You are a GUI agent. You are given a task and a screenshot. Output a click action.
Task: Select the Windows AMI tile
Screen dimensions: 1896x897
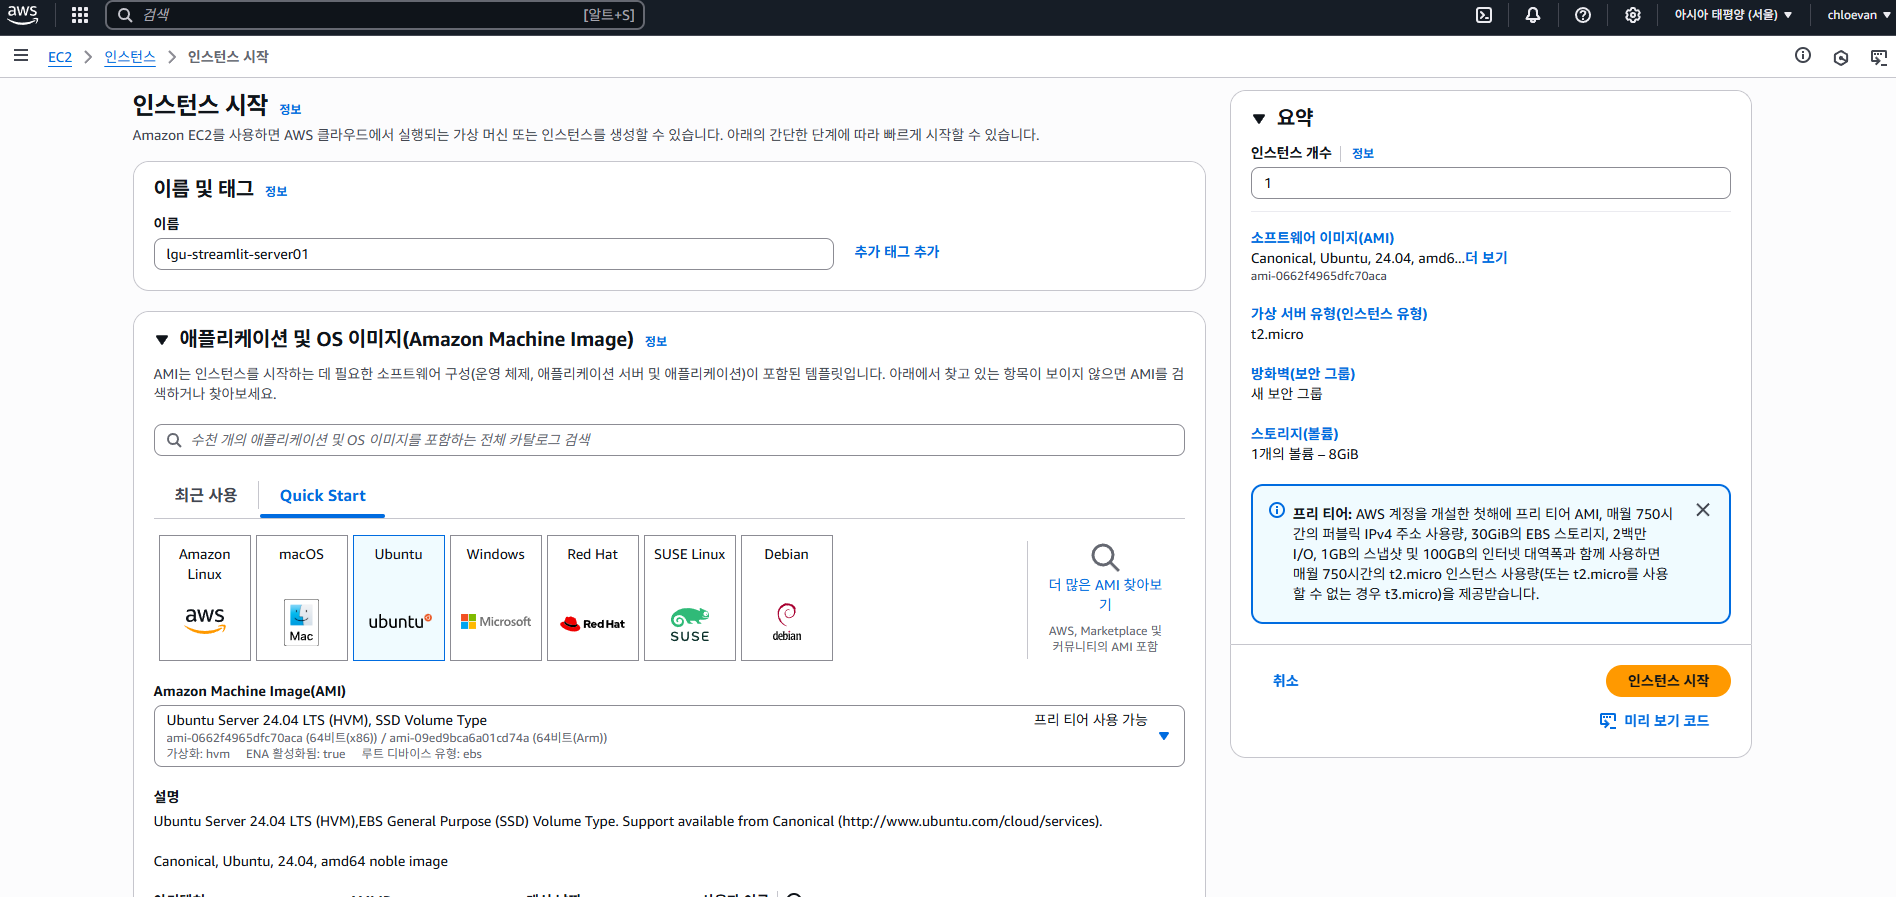(x=496, y=598)
